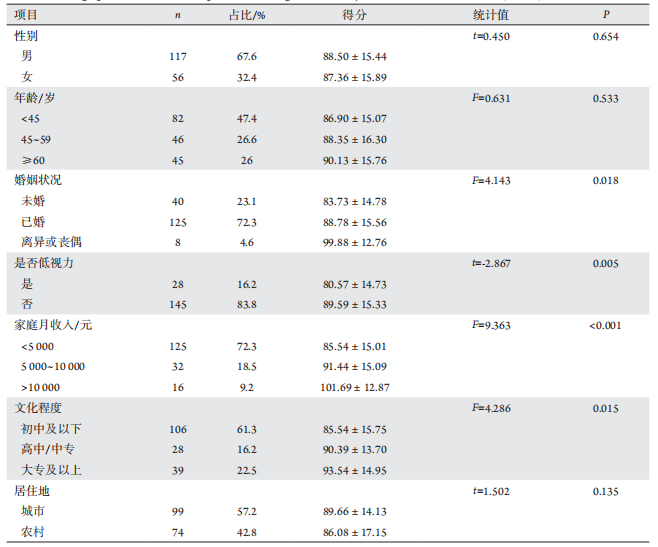658x547 pixels.
Task: Select the 家庭月收入/元 category label
Action: tap(51, 326)
